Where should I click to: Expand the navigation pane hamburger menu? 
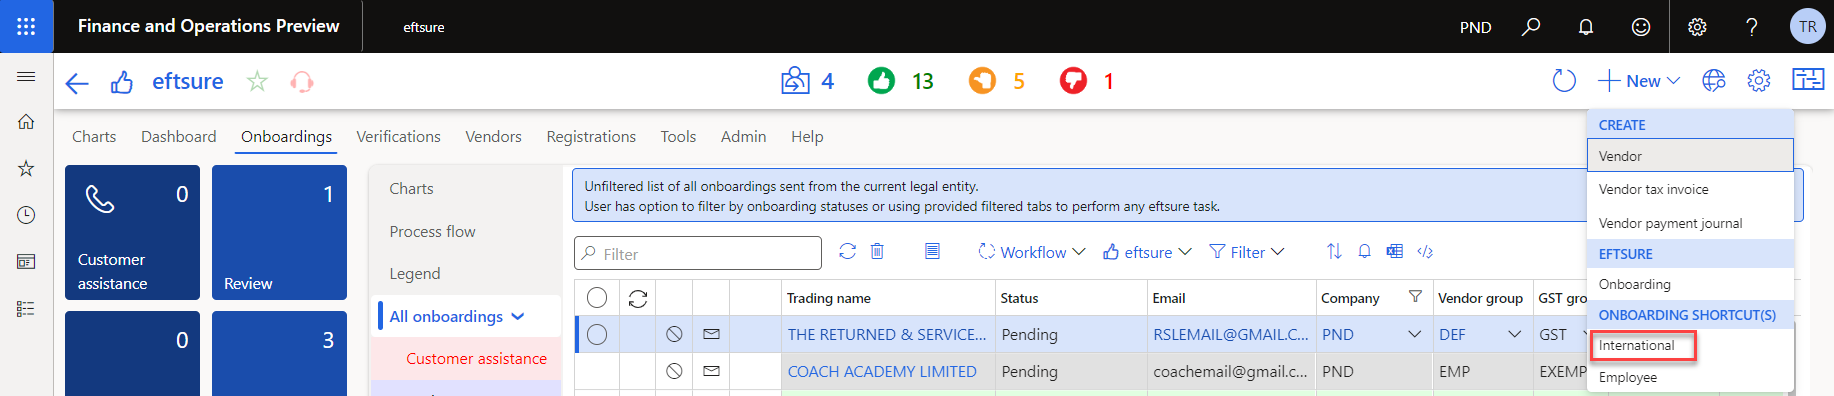[x=26, y=76]
